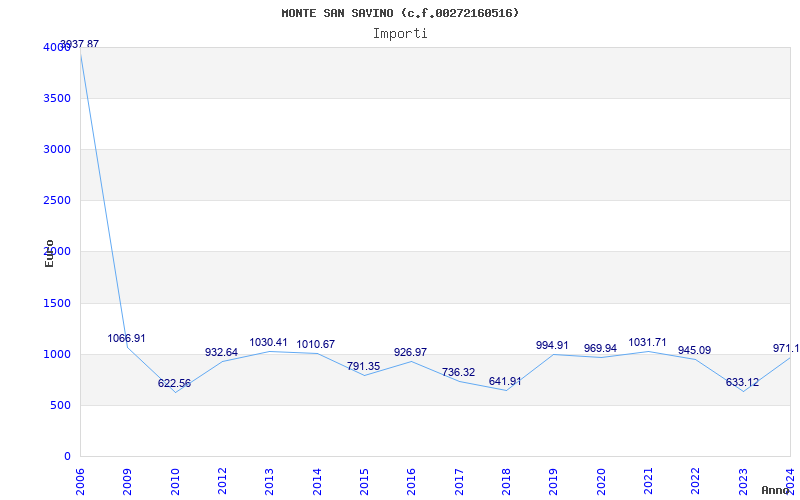The height and width of the screenshot is (500, 800).
Task: Click the 633.12 value label
Action: coord(742,382)
